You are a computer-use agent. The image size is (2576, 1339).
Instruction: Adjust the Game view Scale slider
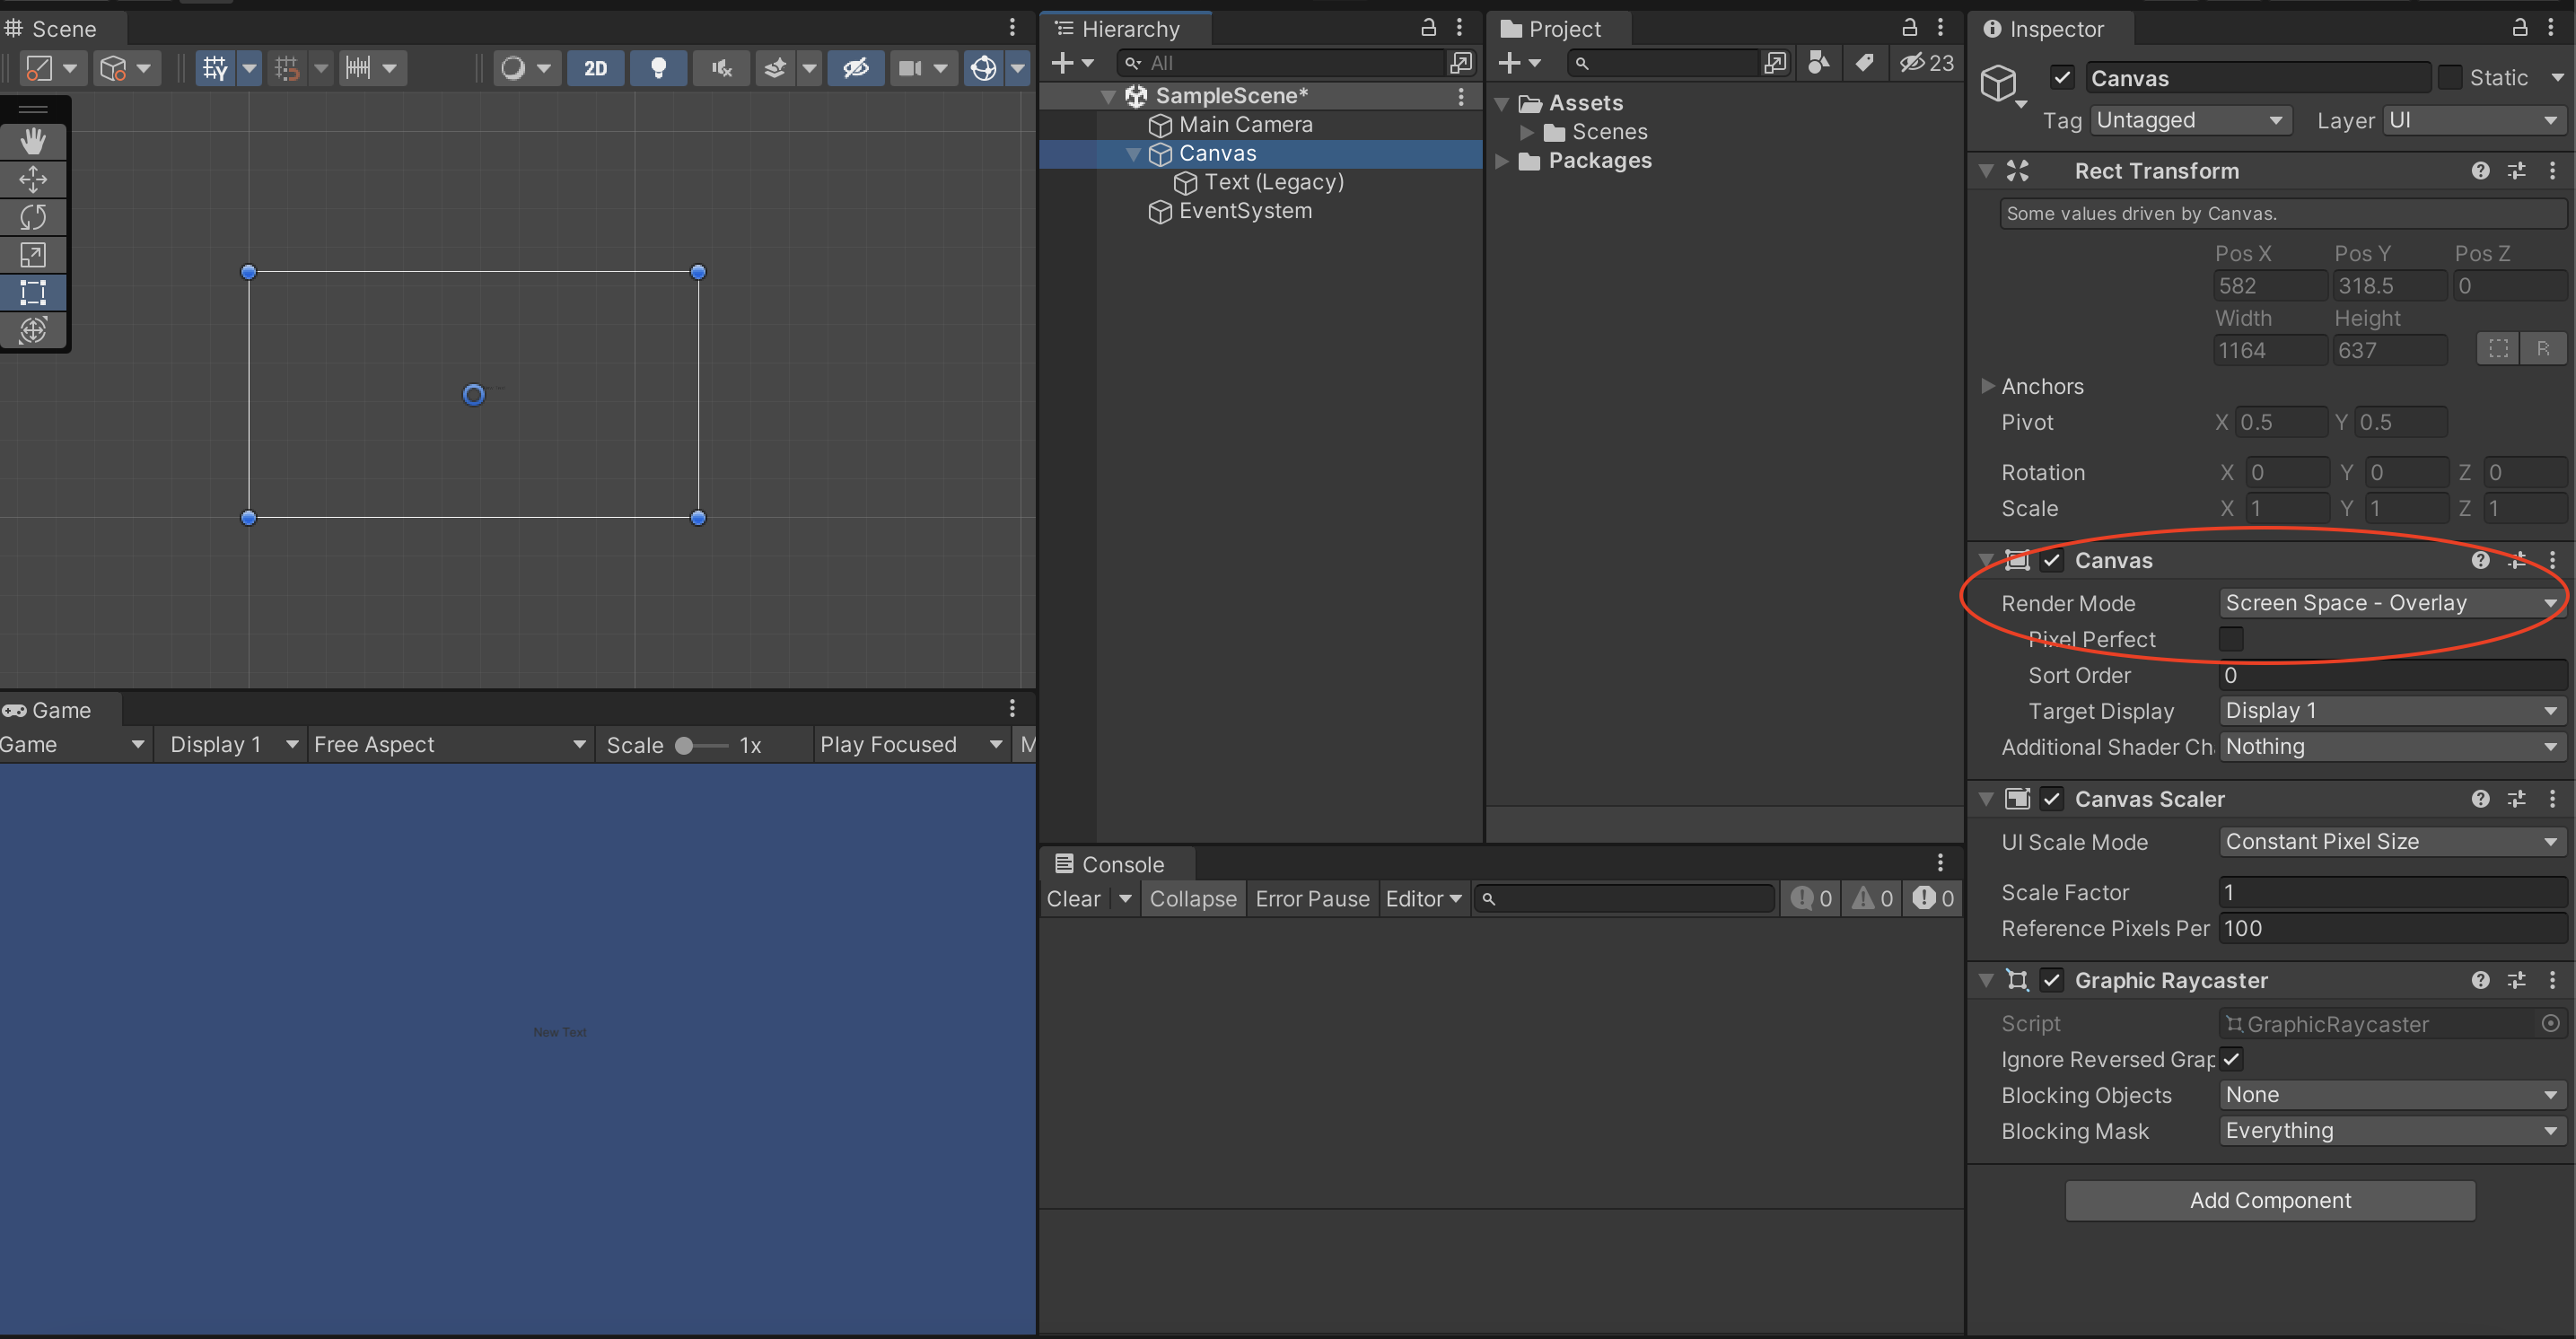point(685,745)
